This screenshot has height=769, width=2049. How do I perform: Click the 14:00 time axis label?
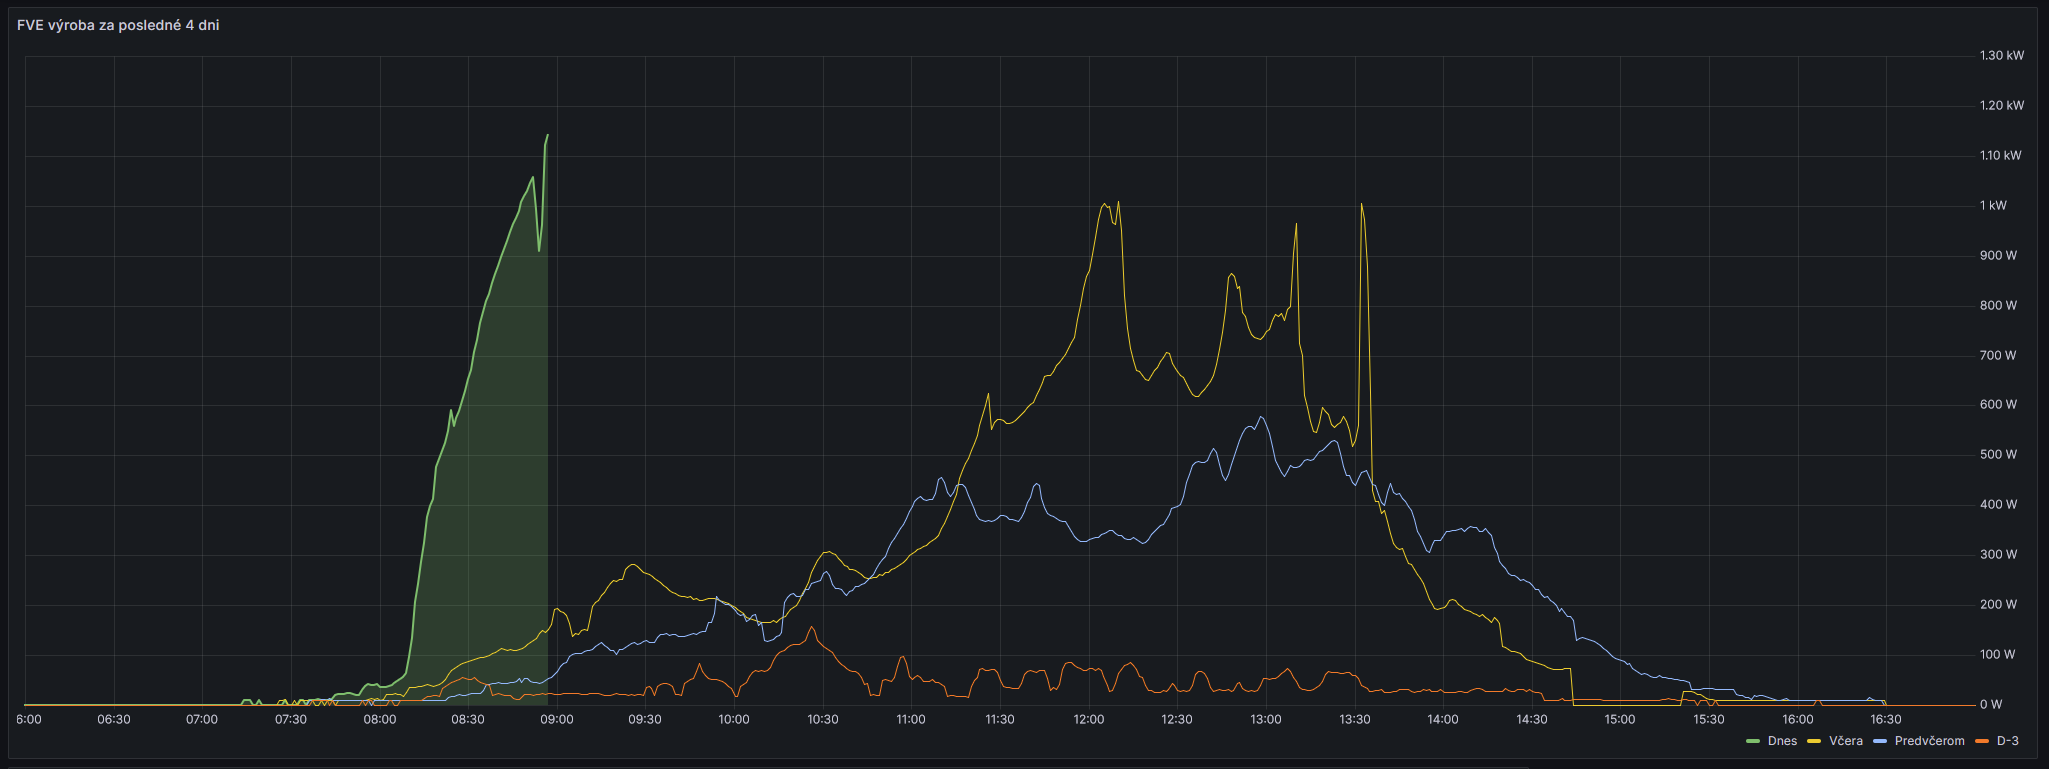click(x=1443, y=720)
